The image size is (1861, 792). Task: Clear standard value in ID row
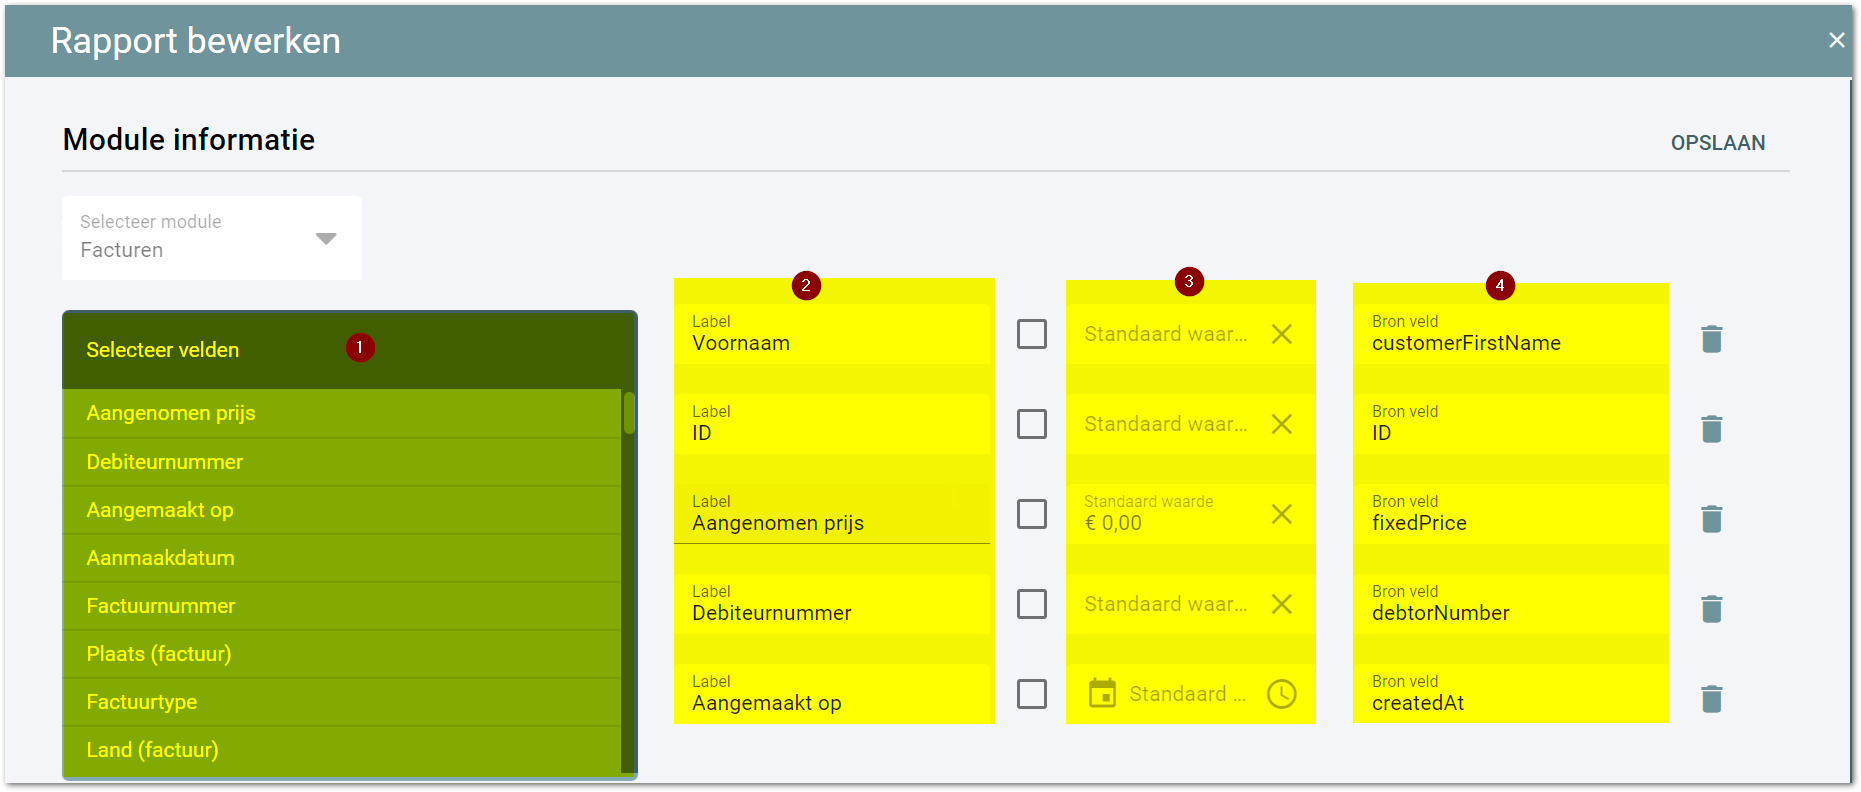point(1281,424)
